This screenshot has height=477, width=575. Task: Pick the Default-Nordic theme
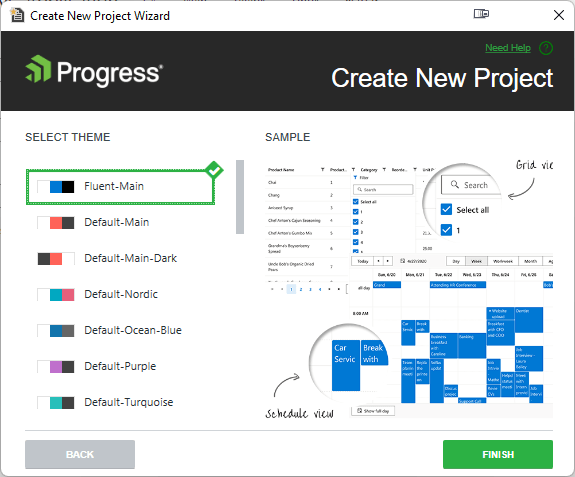121,294
